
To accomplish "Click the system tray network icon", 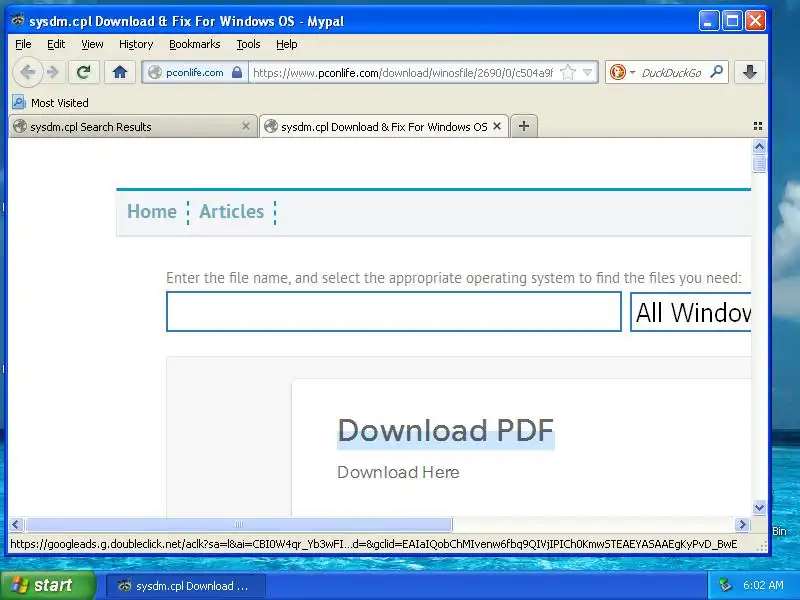I will pyautogui.click(x=725, y=585).
